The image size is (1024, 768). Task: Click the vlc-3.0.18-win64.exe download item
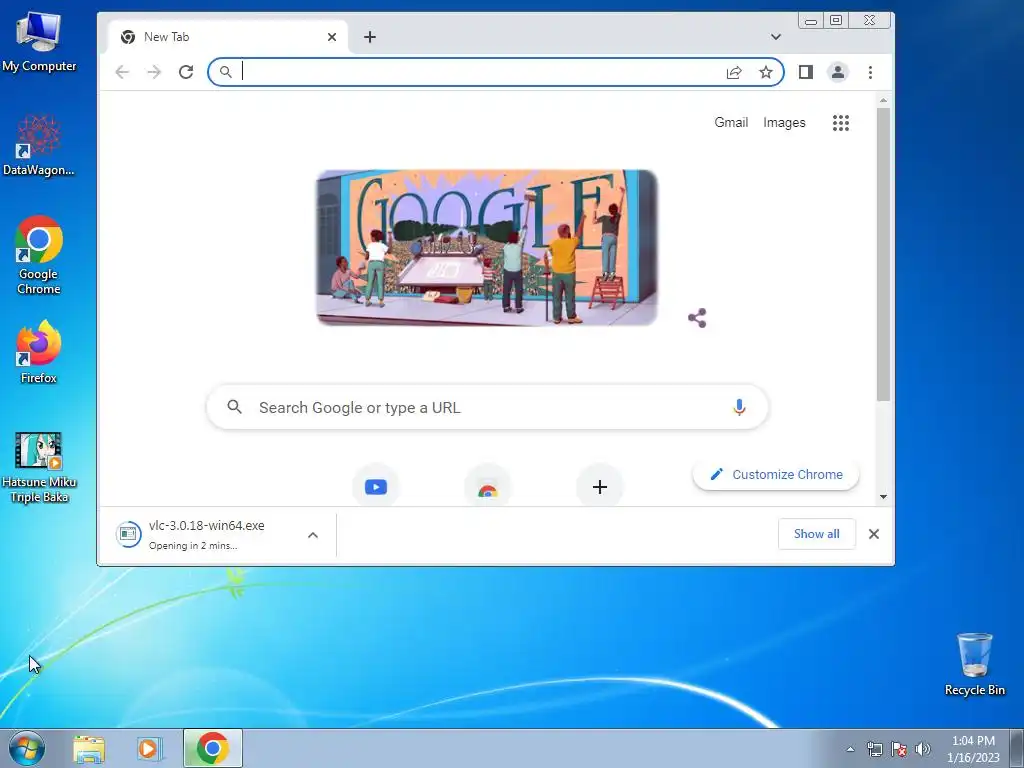click(x=206, y=534)
